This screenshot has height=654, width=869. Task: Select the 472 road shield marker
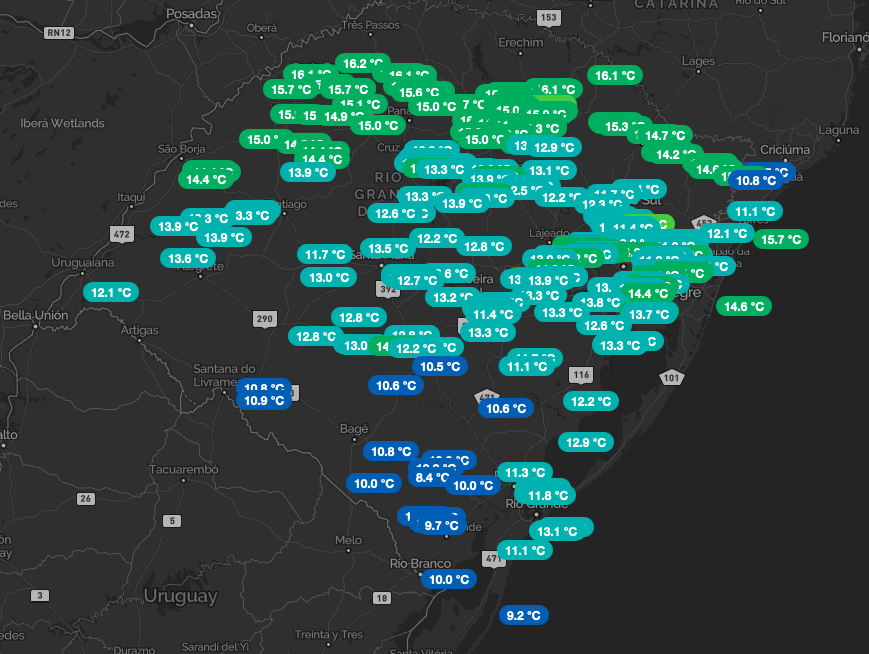(x=122, y=234)
